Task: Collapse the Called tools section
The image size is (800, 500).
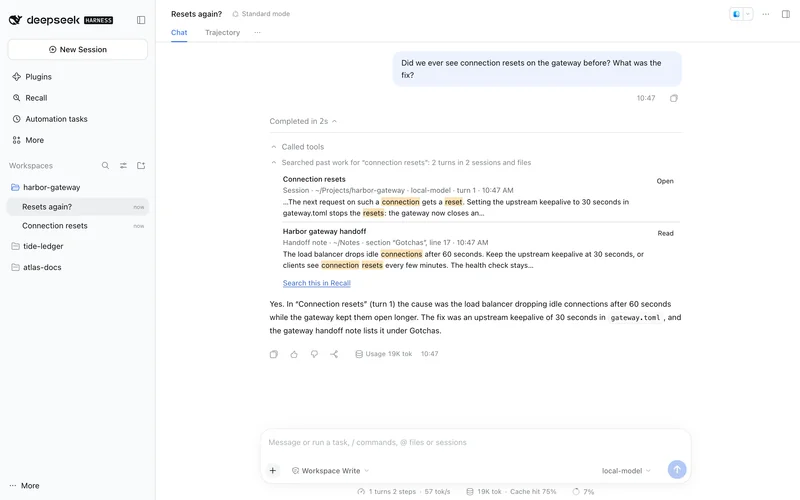Action: 297,146
